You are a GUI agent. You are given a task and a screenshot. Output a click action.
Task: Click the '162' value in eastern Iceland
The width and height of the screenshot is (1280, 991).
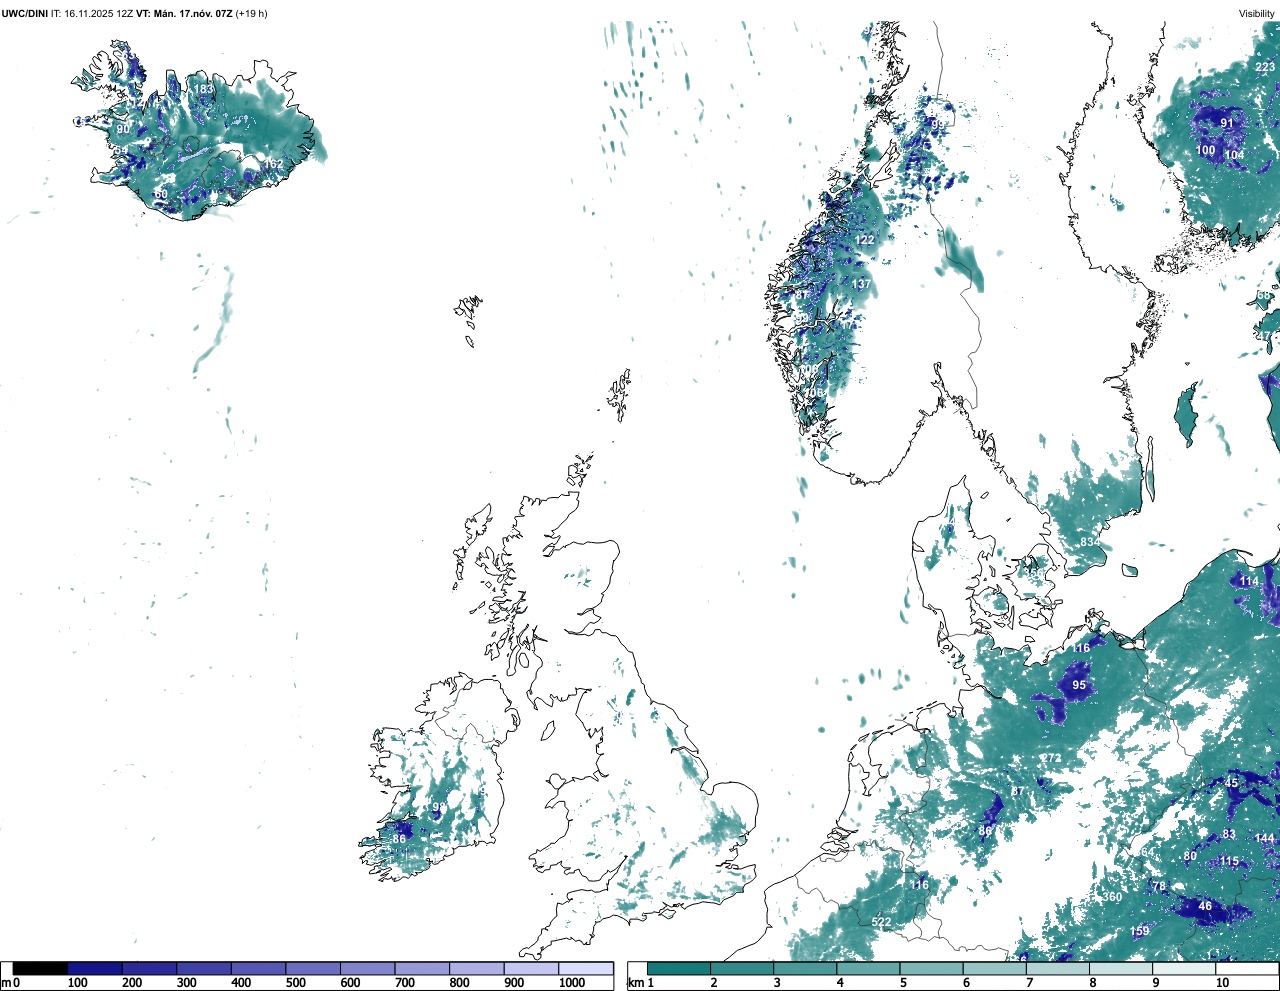click(273, 164)
